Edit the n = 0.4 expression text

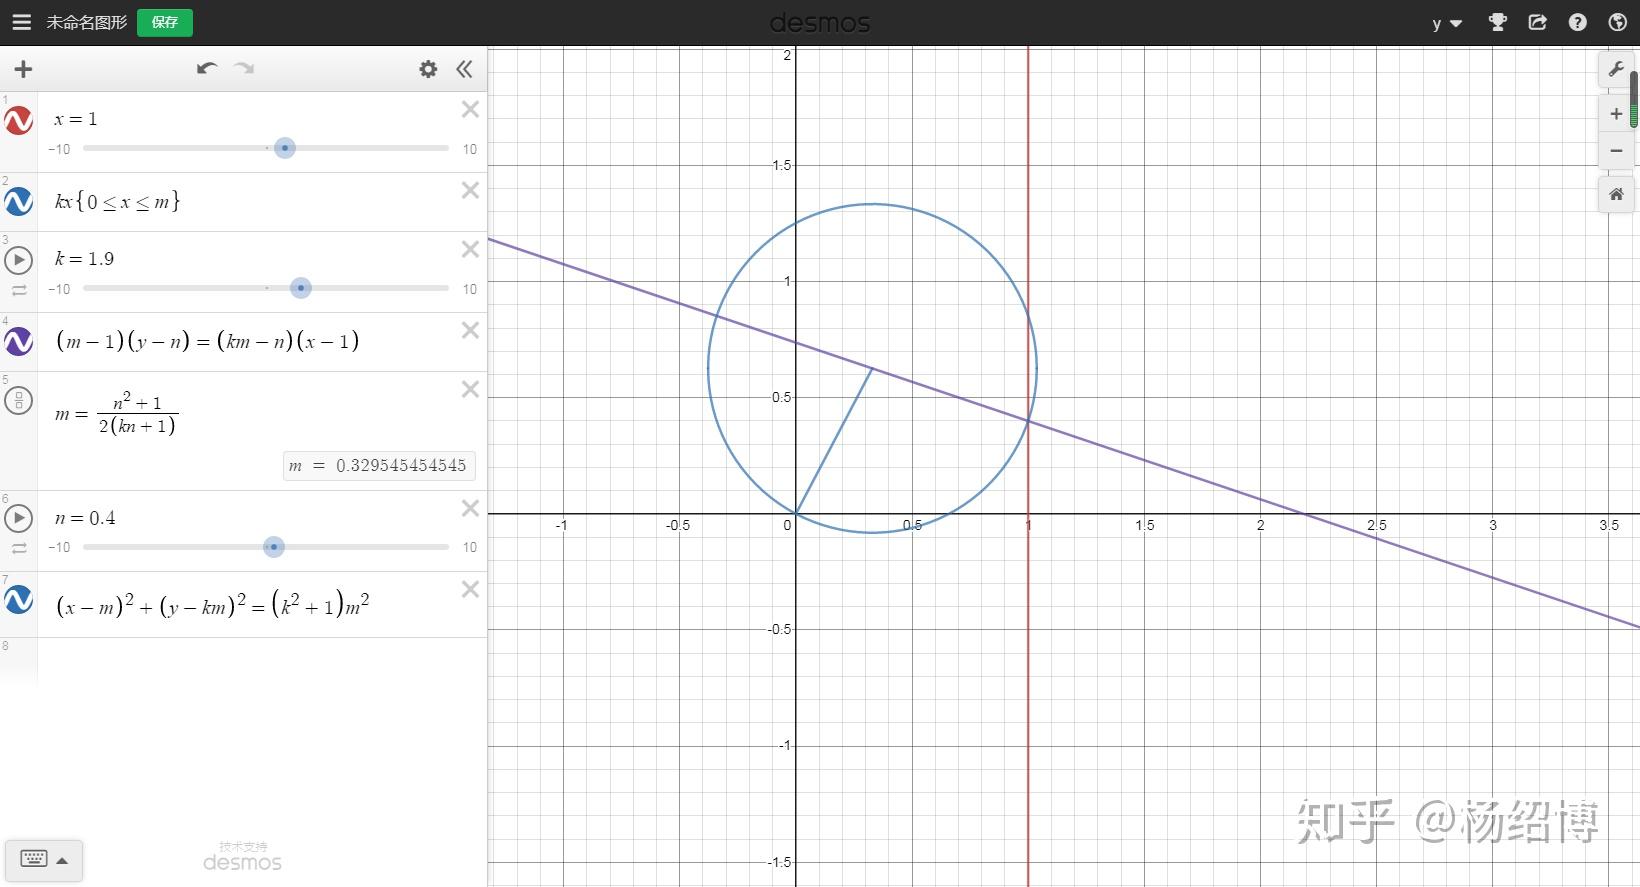pos(85,518)
